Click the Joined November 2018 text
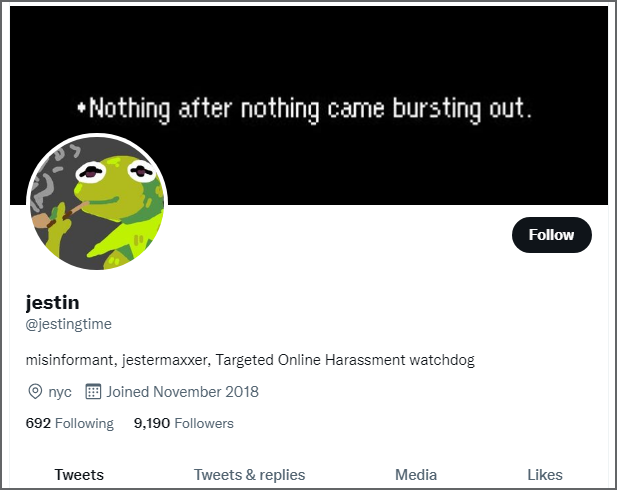 (x=183, y=392)
